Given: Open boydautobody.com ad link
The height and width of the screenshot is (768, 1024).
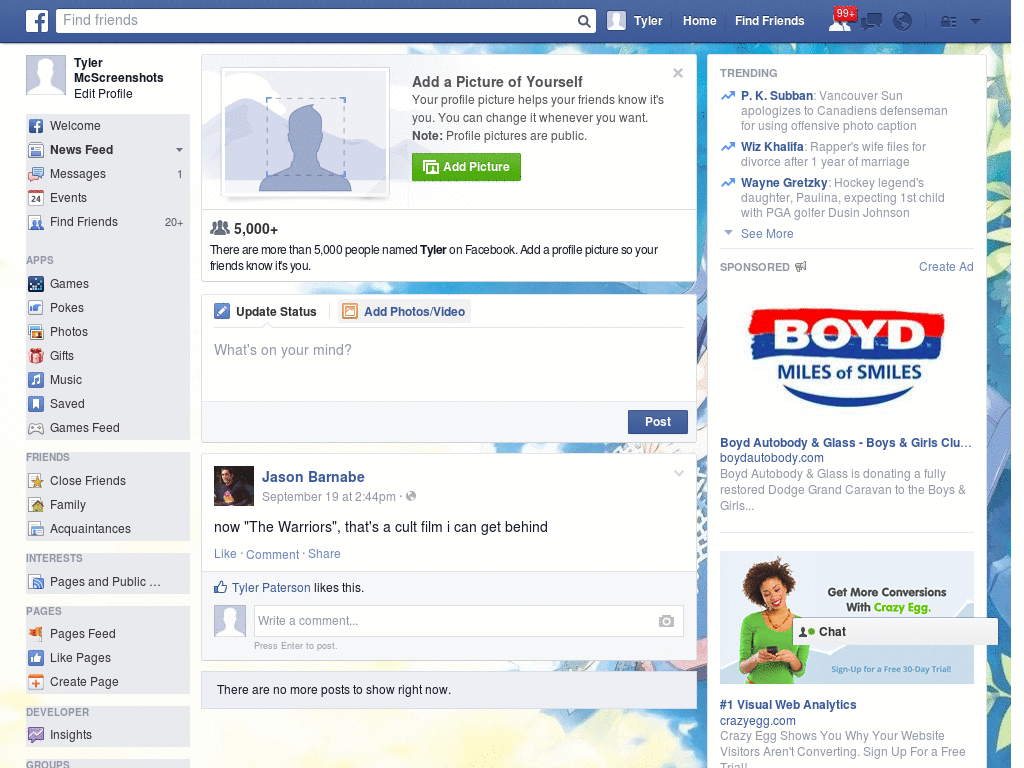Looking at the screenshot, I should [771, 458].
